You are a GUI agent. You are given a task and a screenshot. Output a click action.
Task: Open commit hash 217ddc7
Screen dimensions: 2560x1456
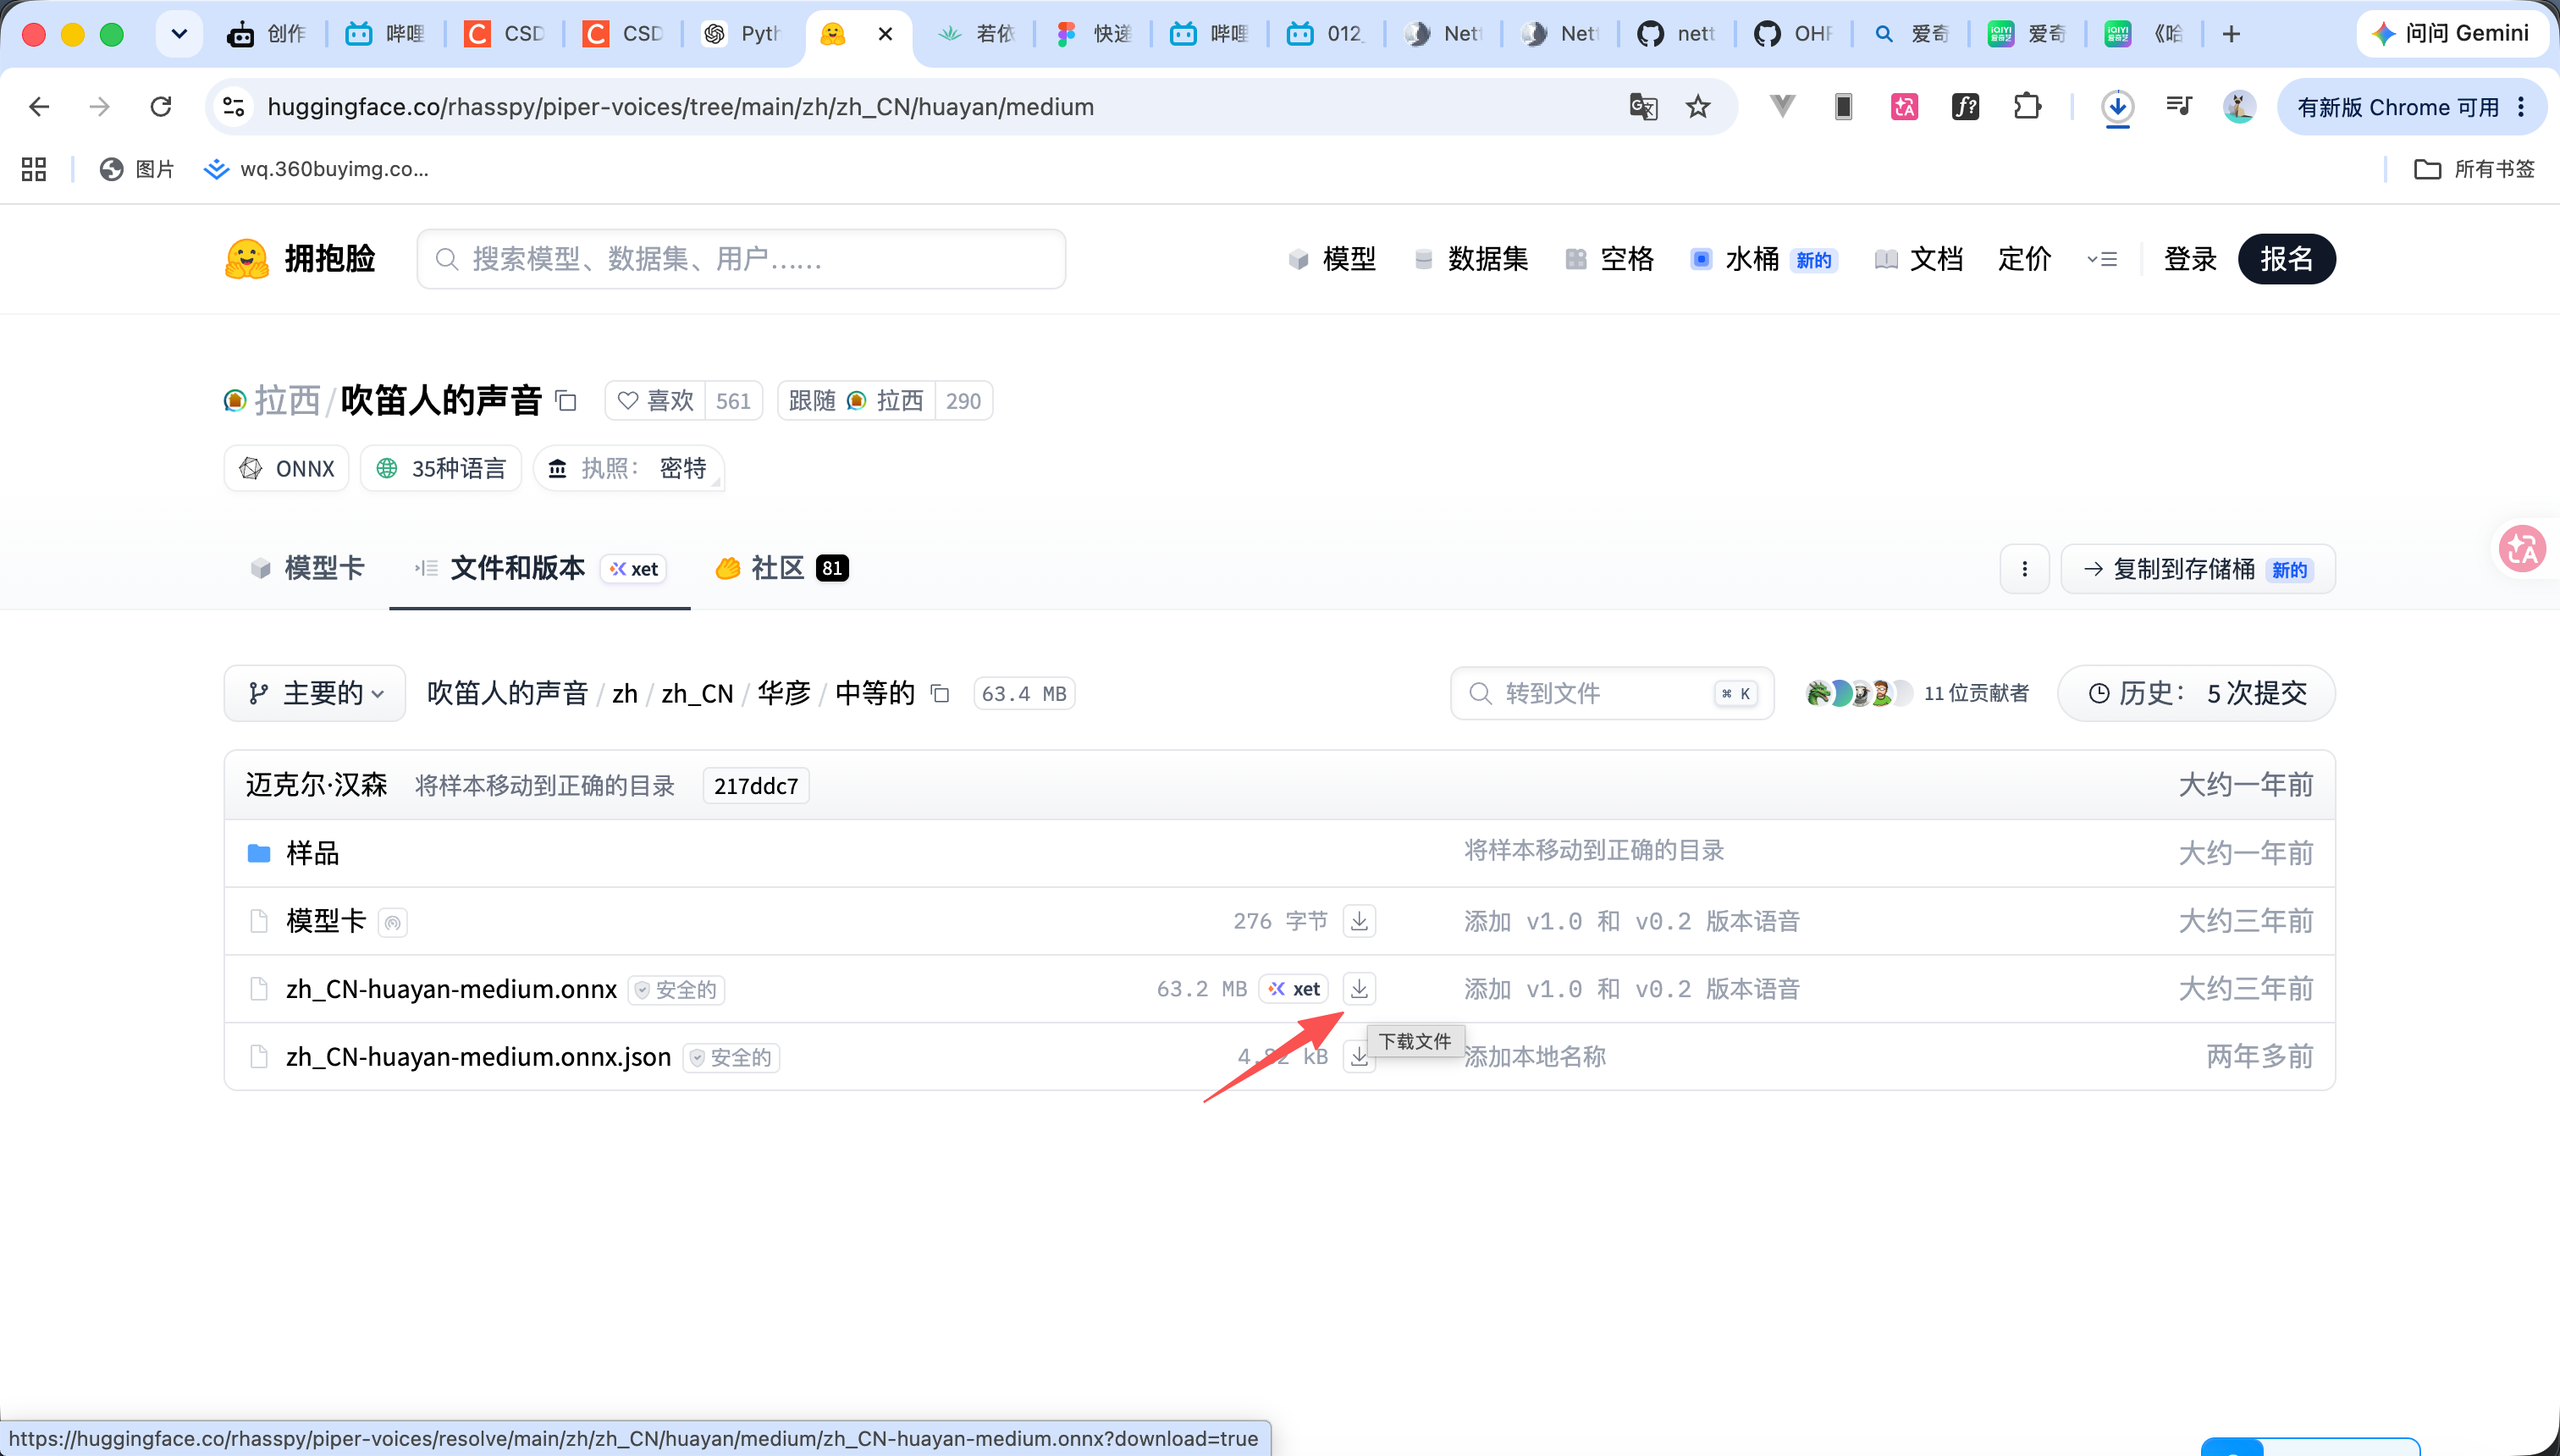[756, 785]
